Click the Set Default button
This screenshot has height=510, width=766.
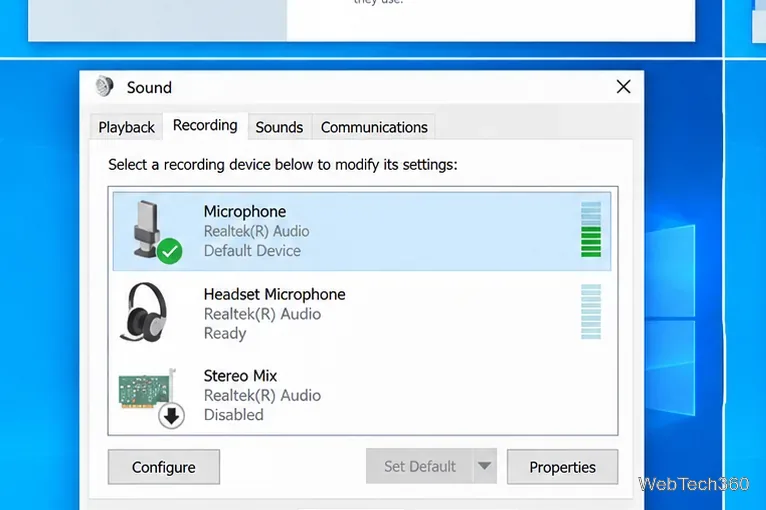[x=420, y=467]
